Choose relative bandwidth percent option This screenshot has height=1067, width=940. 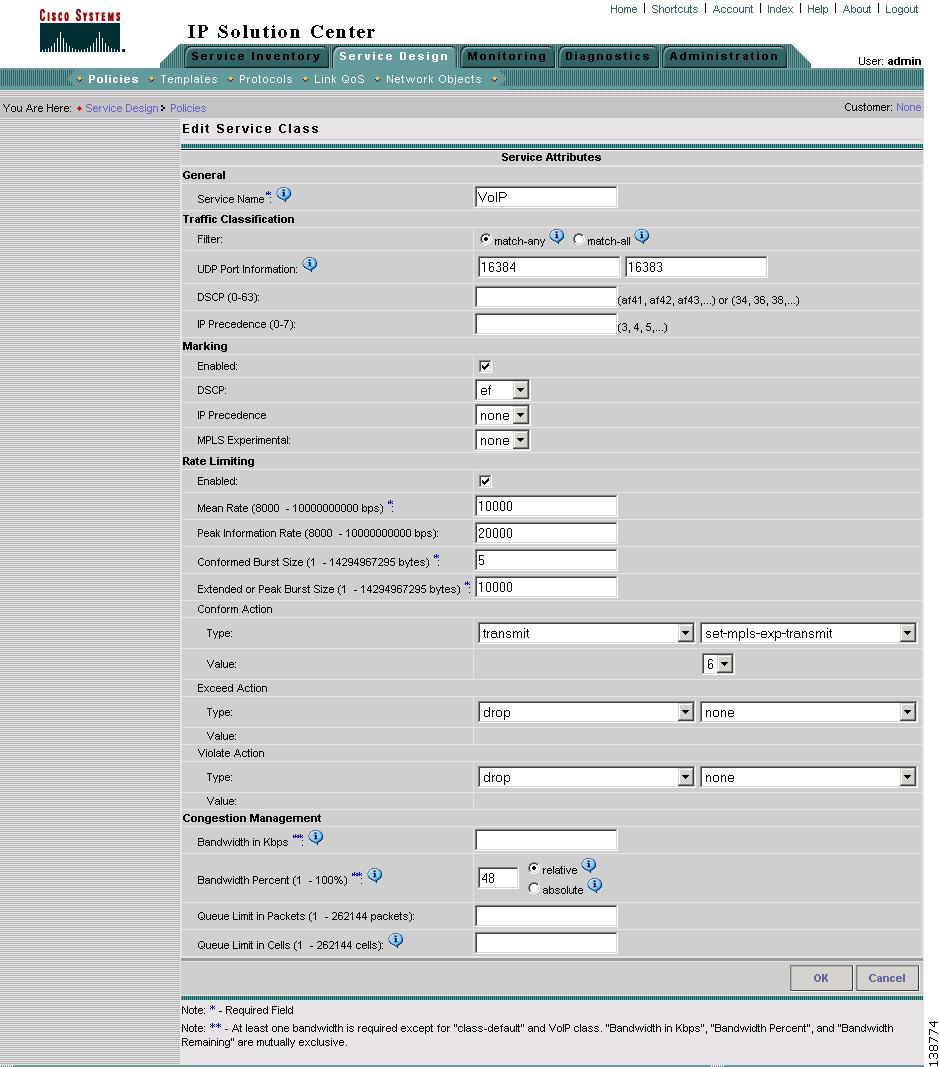click(x=534, y=868)
